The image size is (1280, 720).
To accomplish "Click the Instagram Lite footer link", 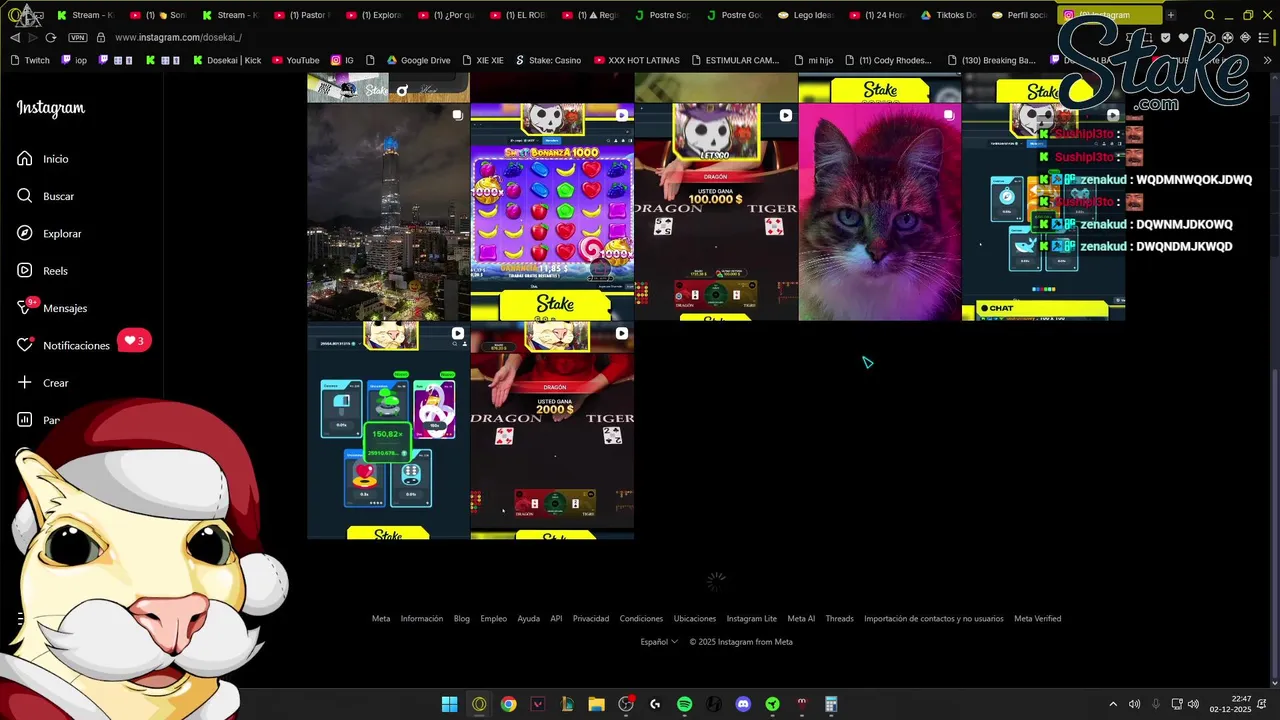I will click(x=752, y=619).
